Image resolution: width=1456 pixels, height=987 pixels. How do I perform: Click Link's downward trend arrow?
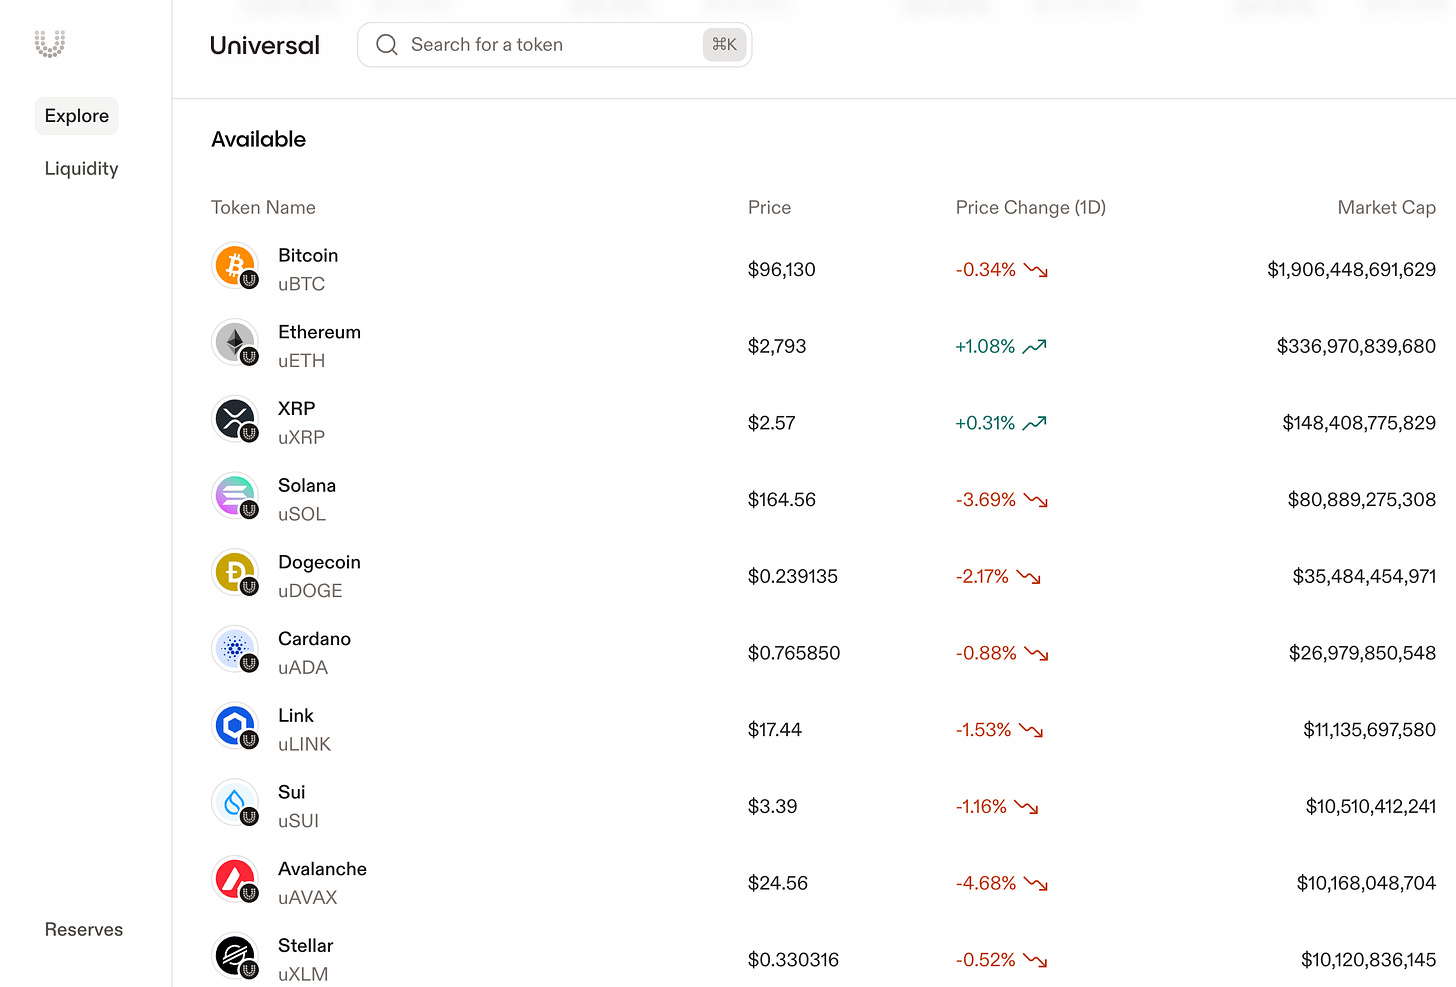tap(1031, 730)
